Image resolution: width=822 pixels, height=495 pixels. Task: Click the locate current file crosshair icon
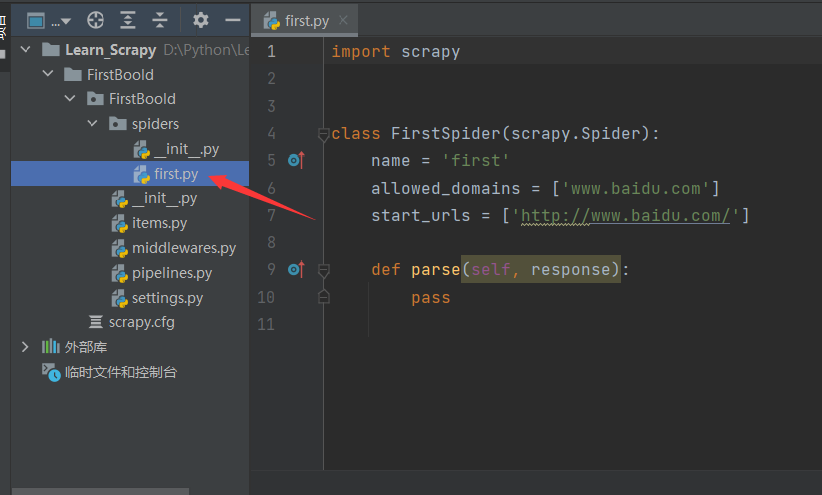click(x=95, y=20)
